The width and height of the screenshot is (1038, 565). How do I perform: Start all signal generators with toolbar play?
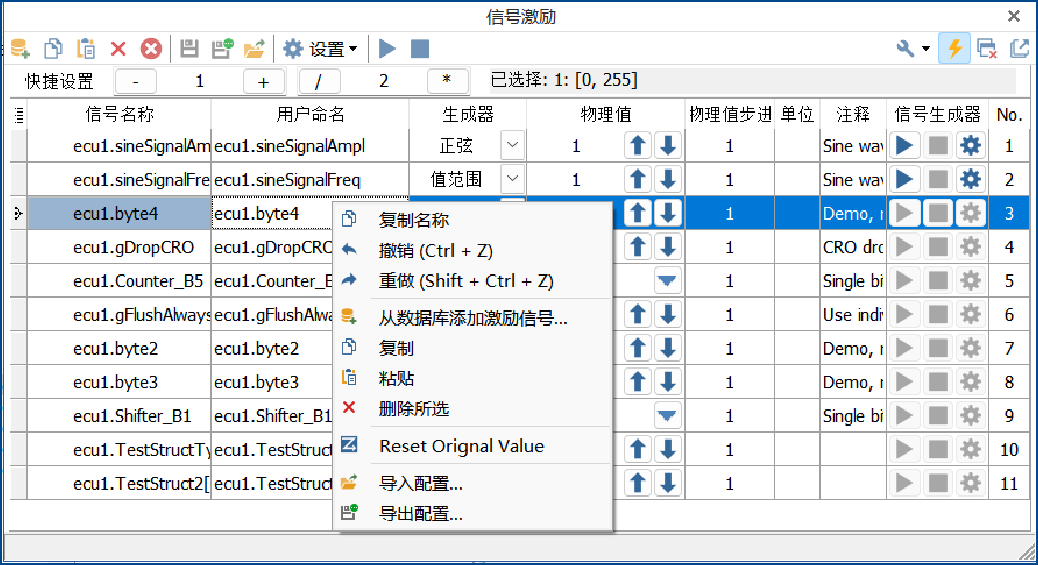(387, 49)
